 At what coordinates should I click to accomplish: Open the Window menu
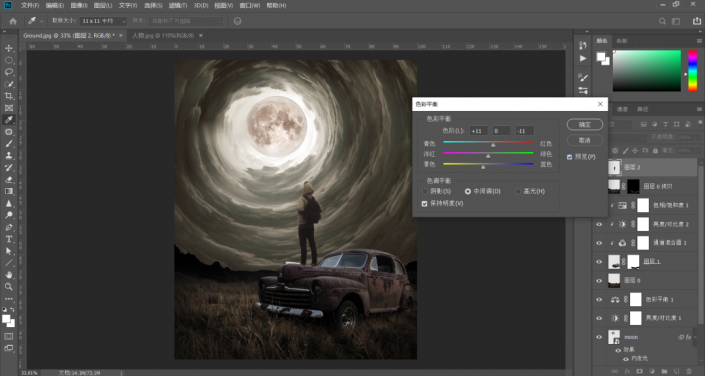[x=250, y=6]
